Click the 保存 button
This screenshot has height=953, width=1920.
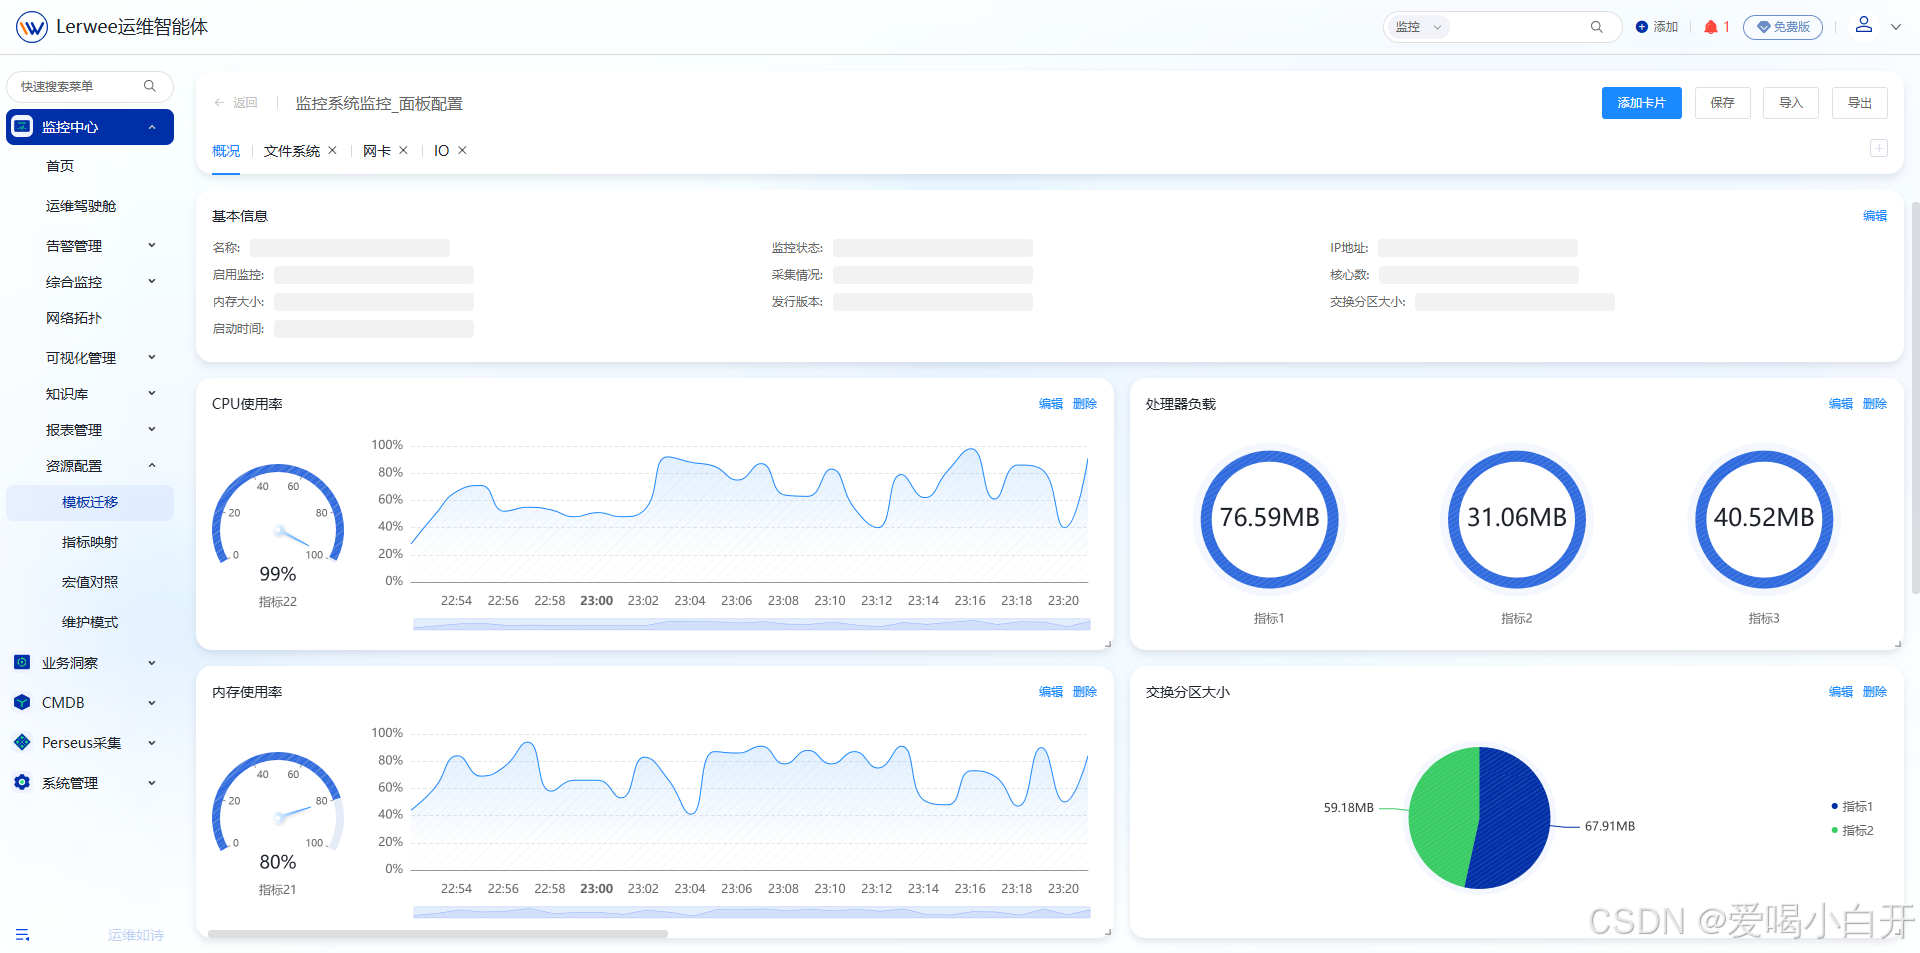click(x=1722, y=103)
